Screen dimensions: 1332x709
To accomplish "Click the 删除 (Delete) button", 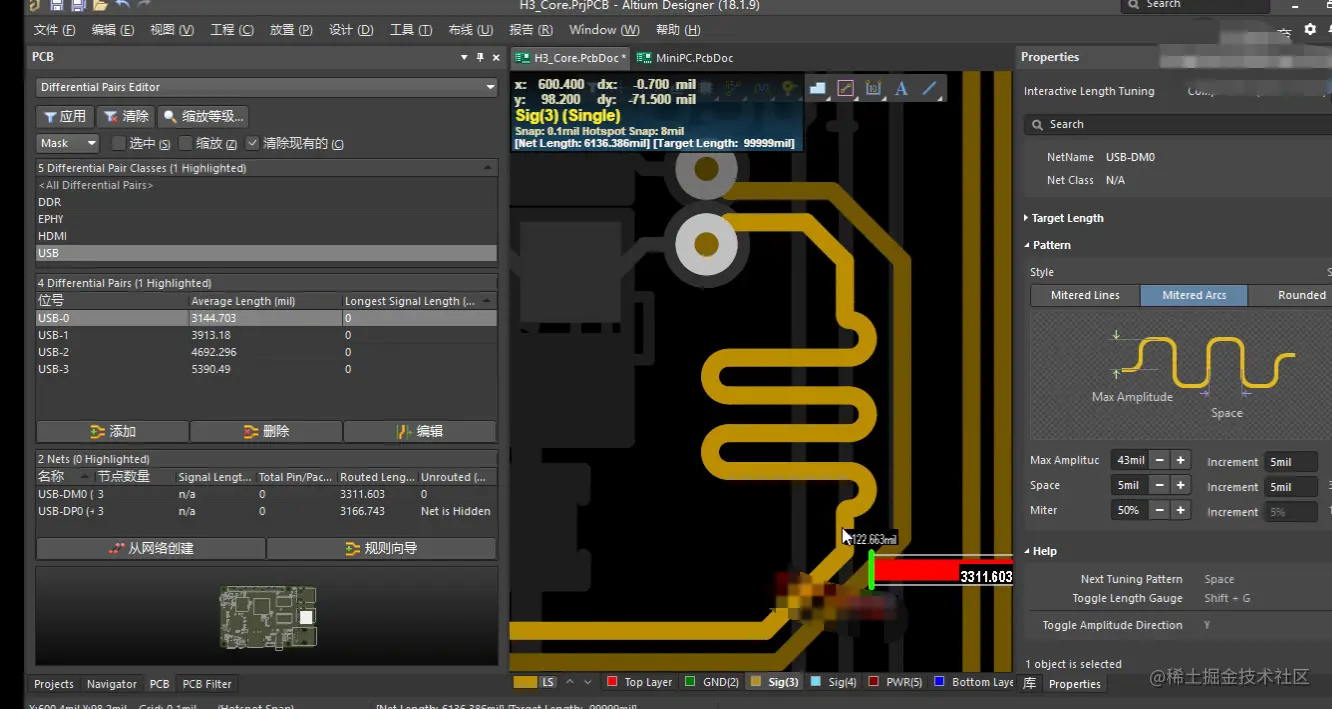I will click(x=266, y=431).
